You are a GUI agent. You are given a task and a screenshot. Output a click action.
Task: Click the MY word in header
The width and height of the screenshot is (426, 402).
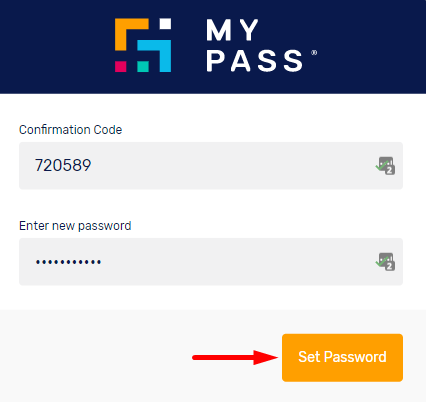click(x=232, y=30)
